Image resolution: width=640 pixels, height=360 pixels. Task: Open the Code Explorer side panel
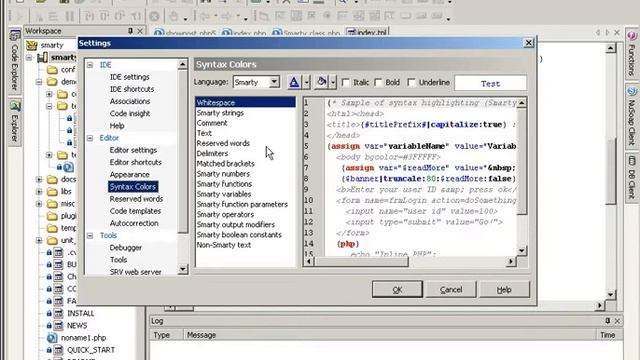coord(15,61)
